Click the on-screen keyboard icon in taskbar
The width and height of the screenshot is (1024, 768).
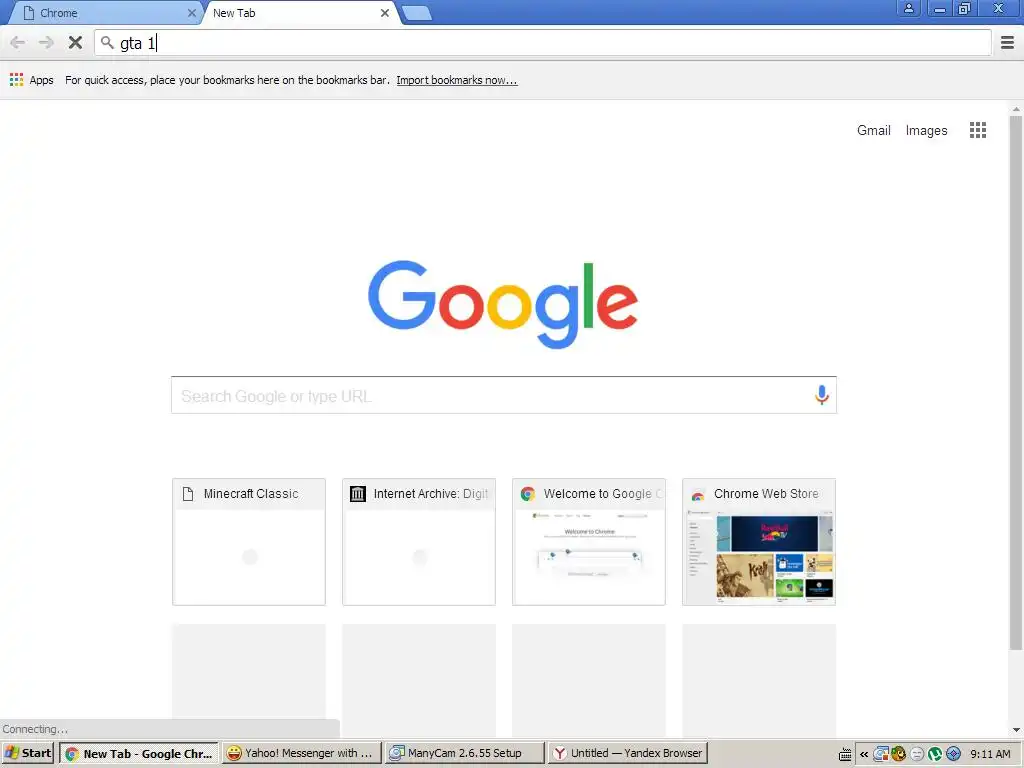click(845, 754)
